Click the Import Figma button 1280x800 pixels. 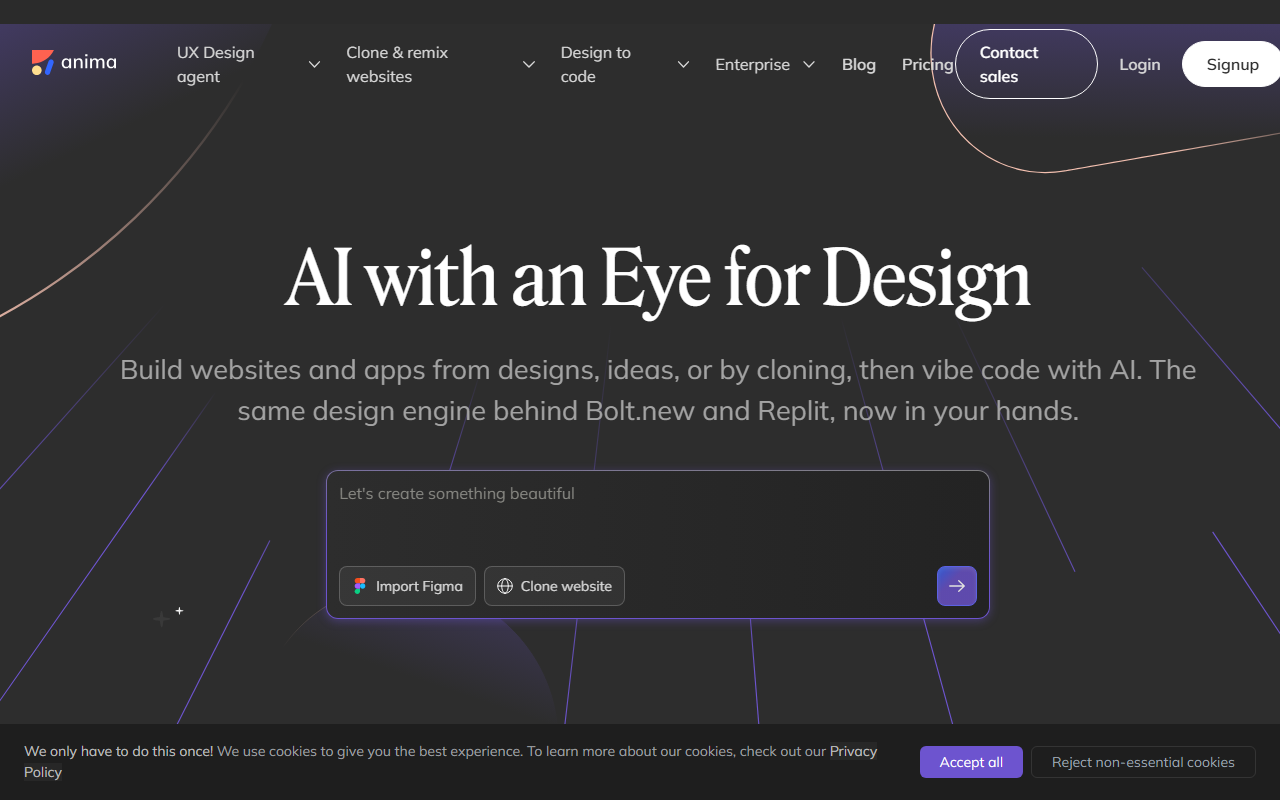(407, 586)
